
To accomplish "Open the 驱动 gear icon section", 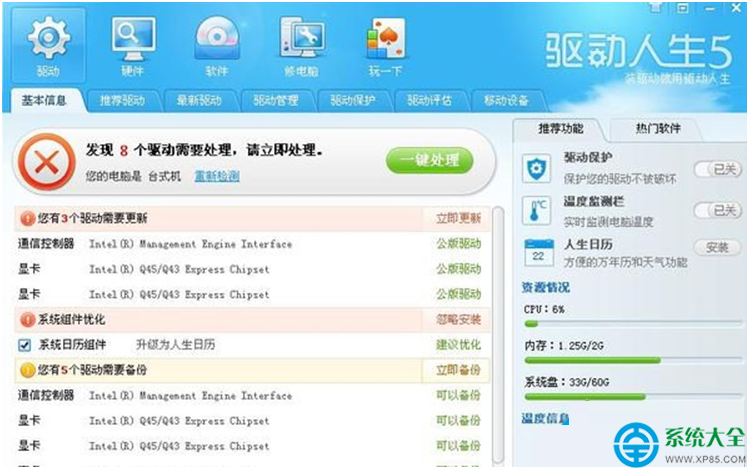I will coord(48,46).
